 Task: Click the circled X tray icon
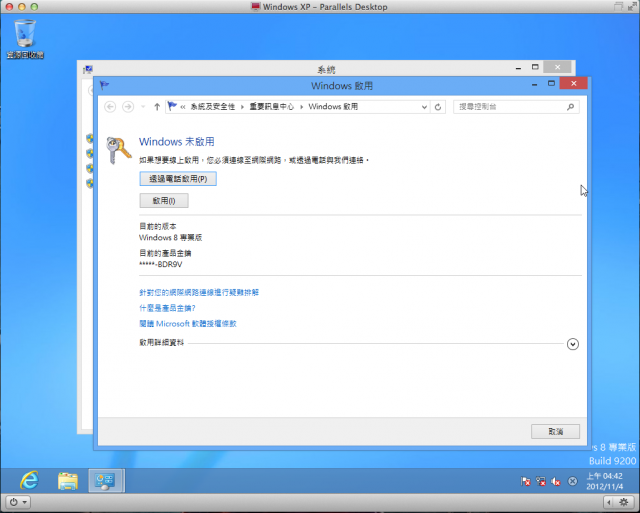[x=573, y=482]
